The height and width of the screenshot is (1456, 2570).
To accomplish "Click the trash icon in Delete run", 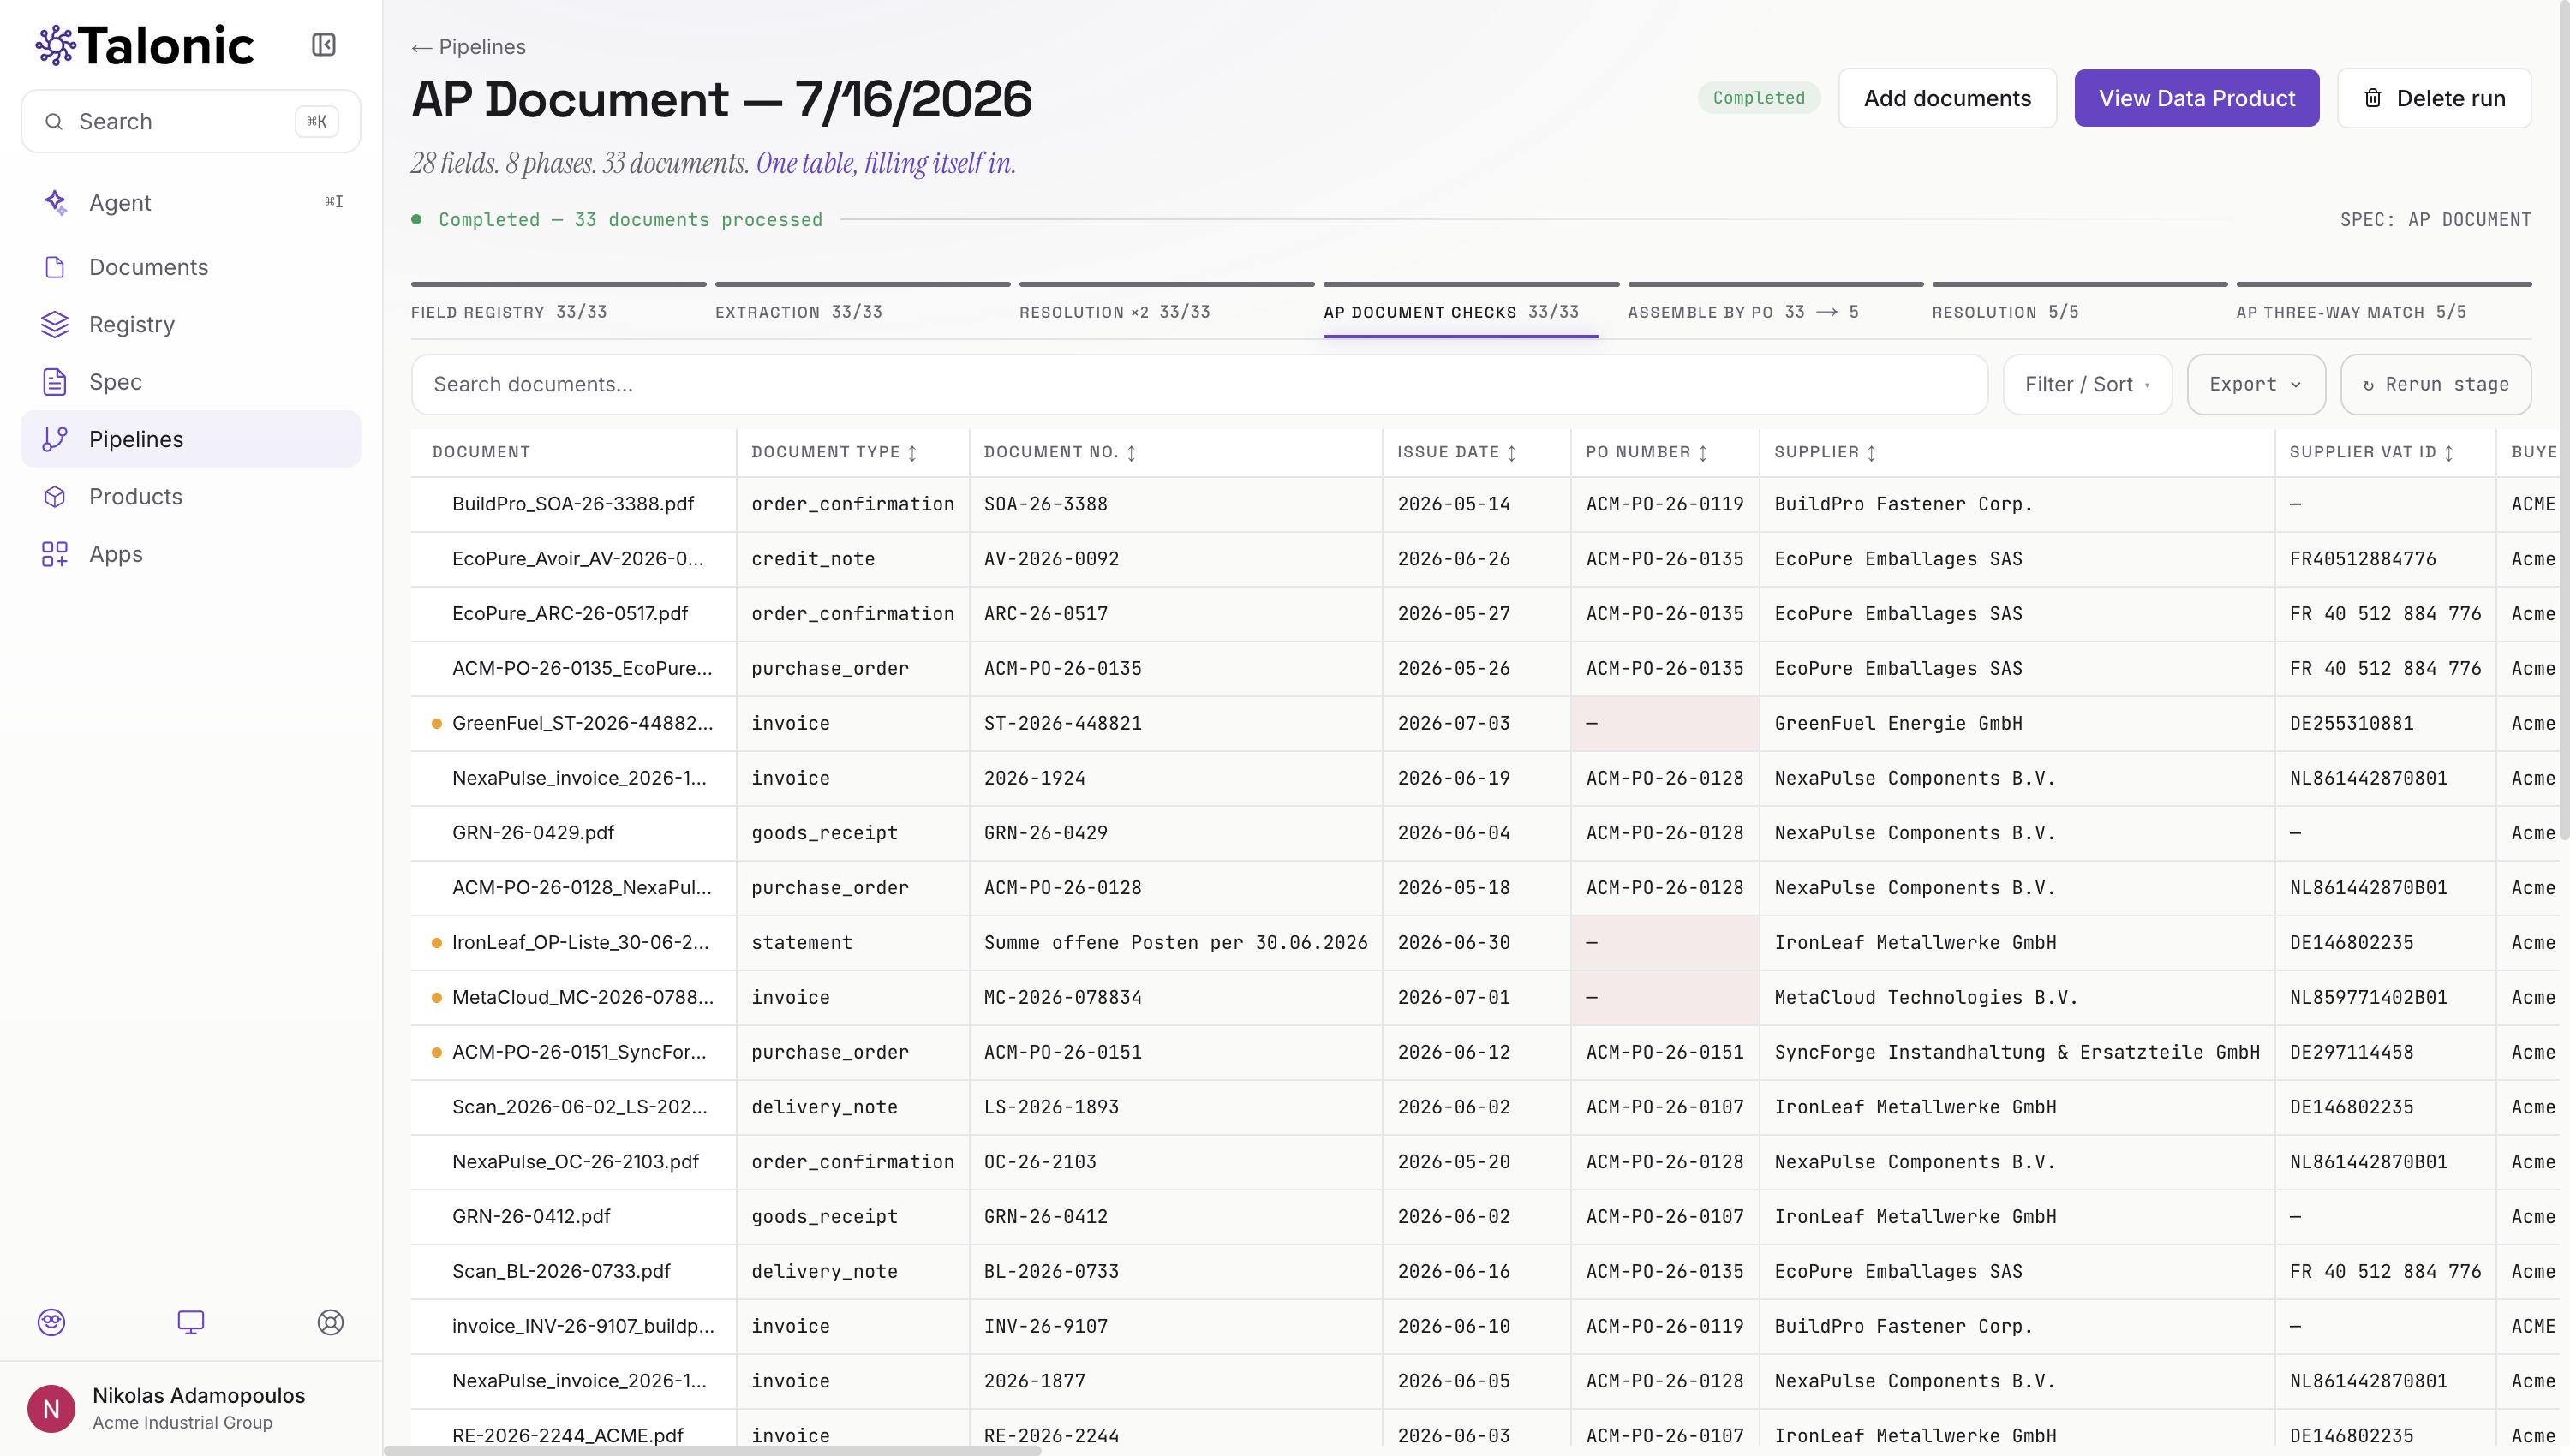I will coord(2373,98).
